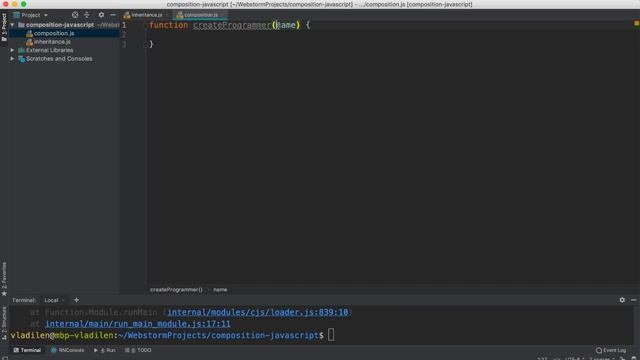Open the RNConsole tool window
The width and height of the screenshot is (640, 360).
click(67, 350)
